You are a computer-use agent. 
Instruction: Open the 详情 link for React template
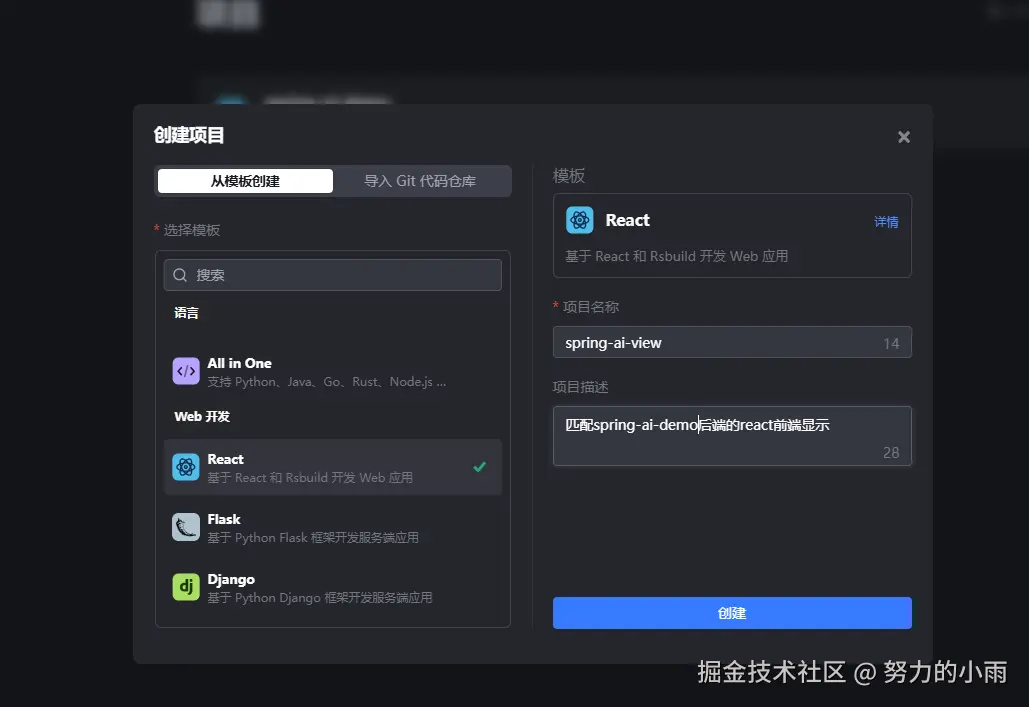(x=886, y=222)
